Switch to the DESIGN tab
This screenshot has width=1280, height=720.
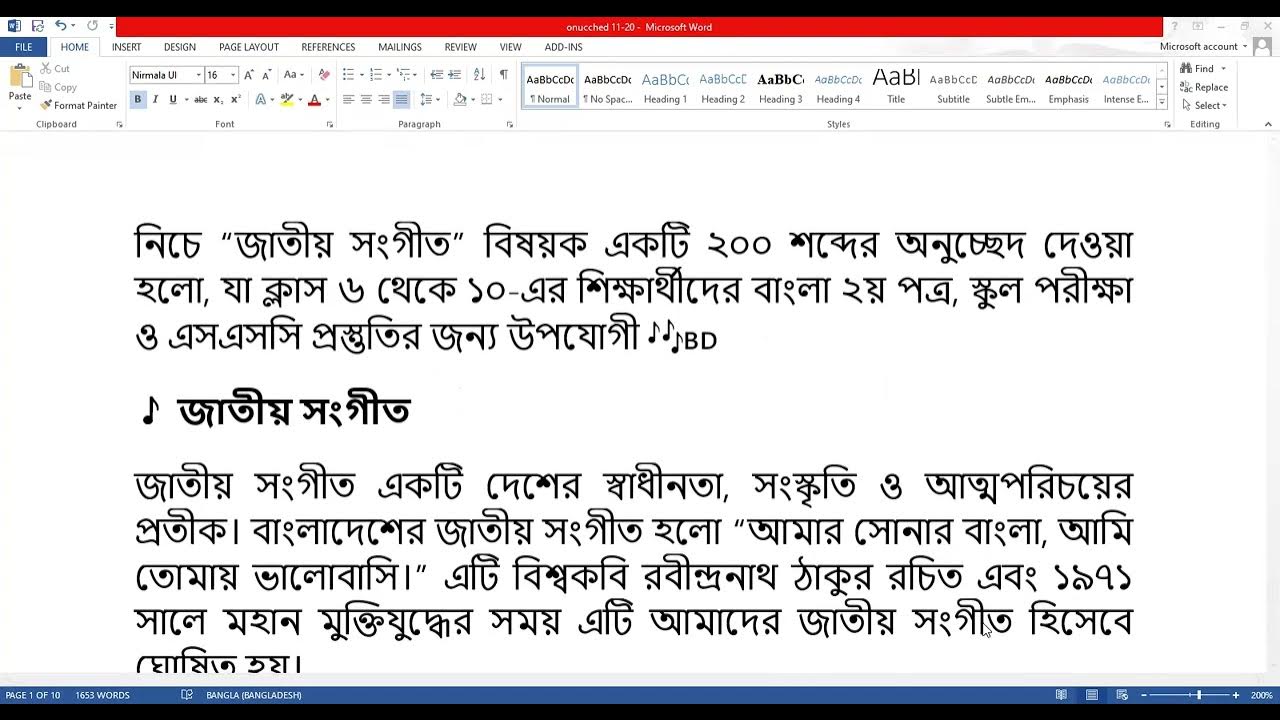180,47
